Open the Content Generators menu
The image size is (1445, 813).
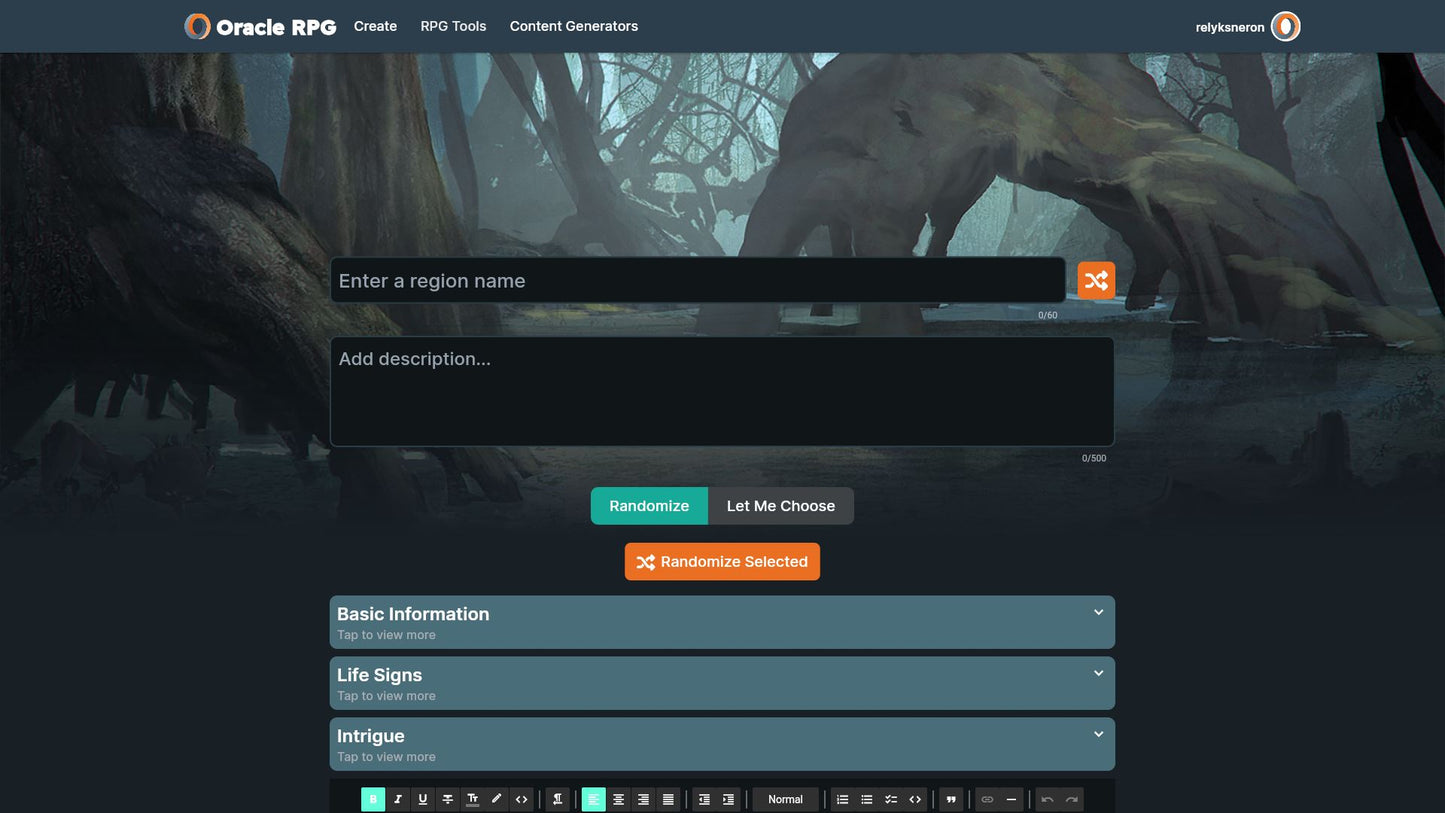coord(573,26)
